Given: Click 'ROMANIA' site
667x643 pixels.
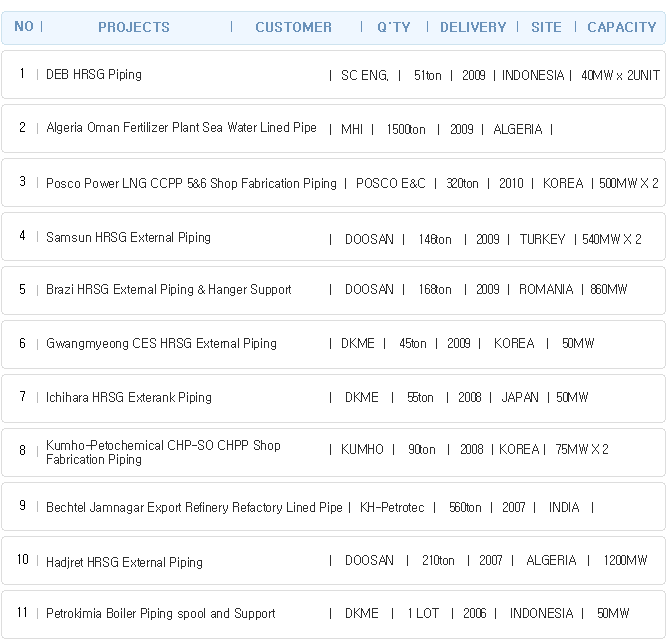Looking at the screenshot, I should [x=546, y=290].
